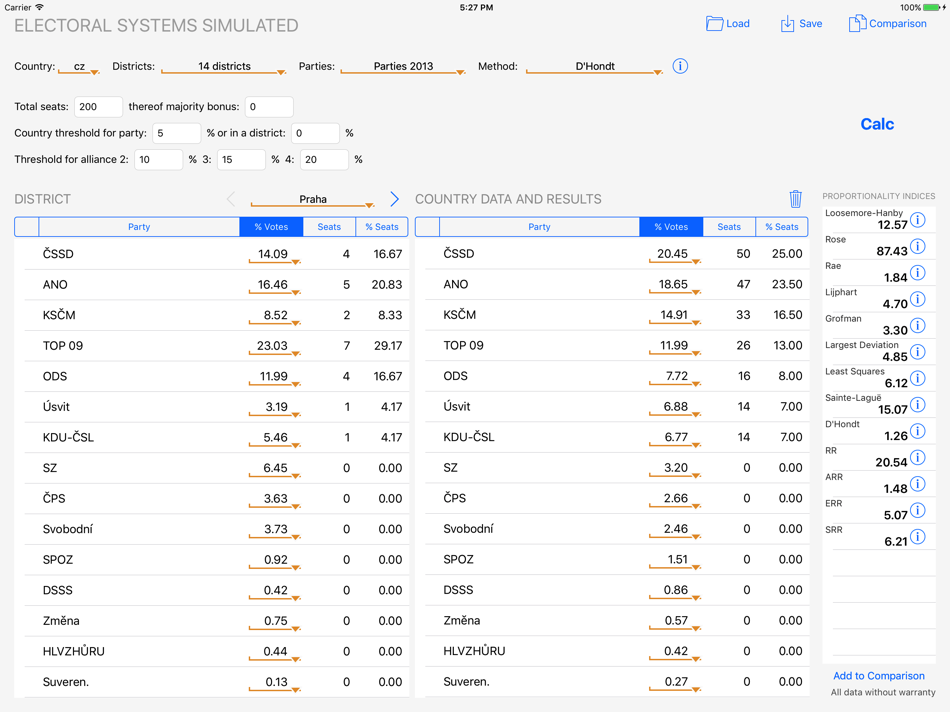
Task: Open the Sainte-Laguë index information
Action: pyautogui.click(x=918, y=404)
